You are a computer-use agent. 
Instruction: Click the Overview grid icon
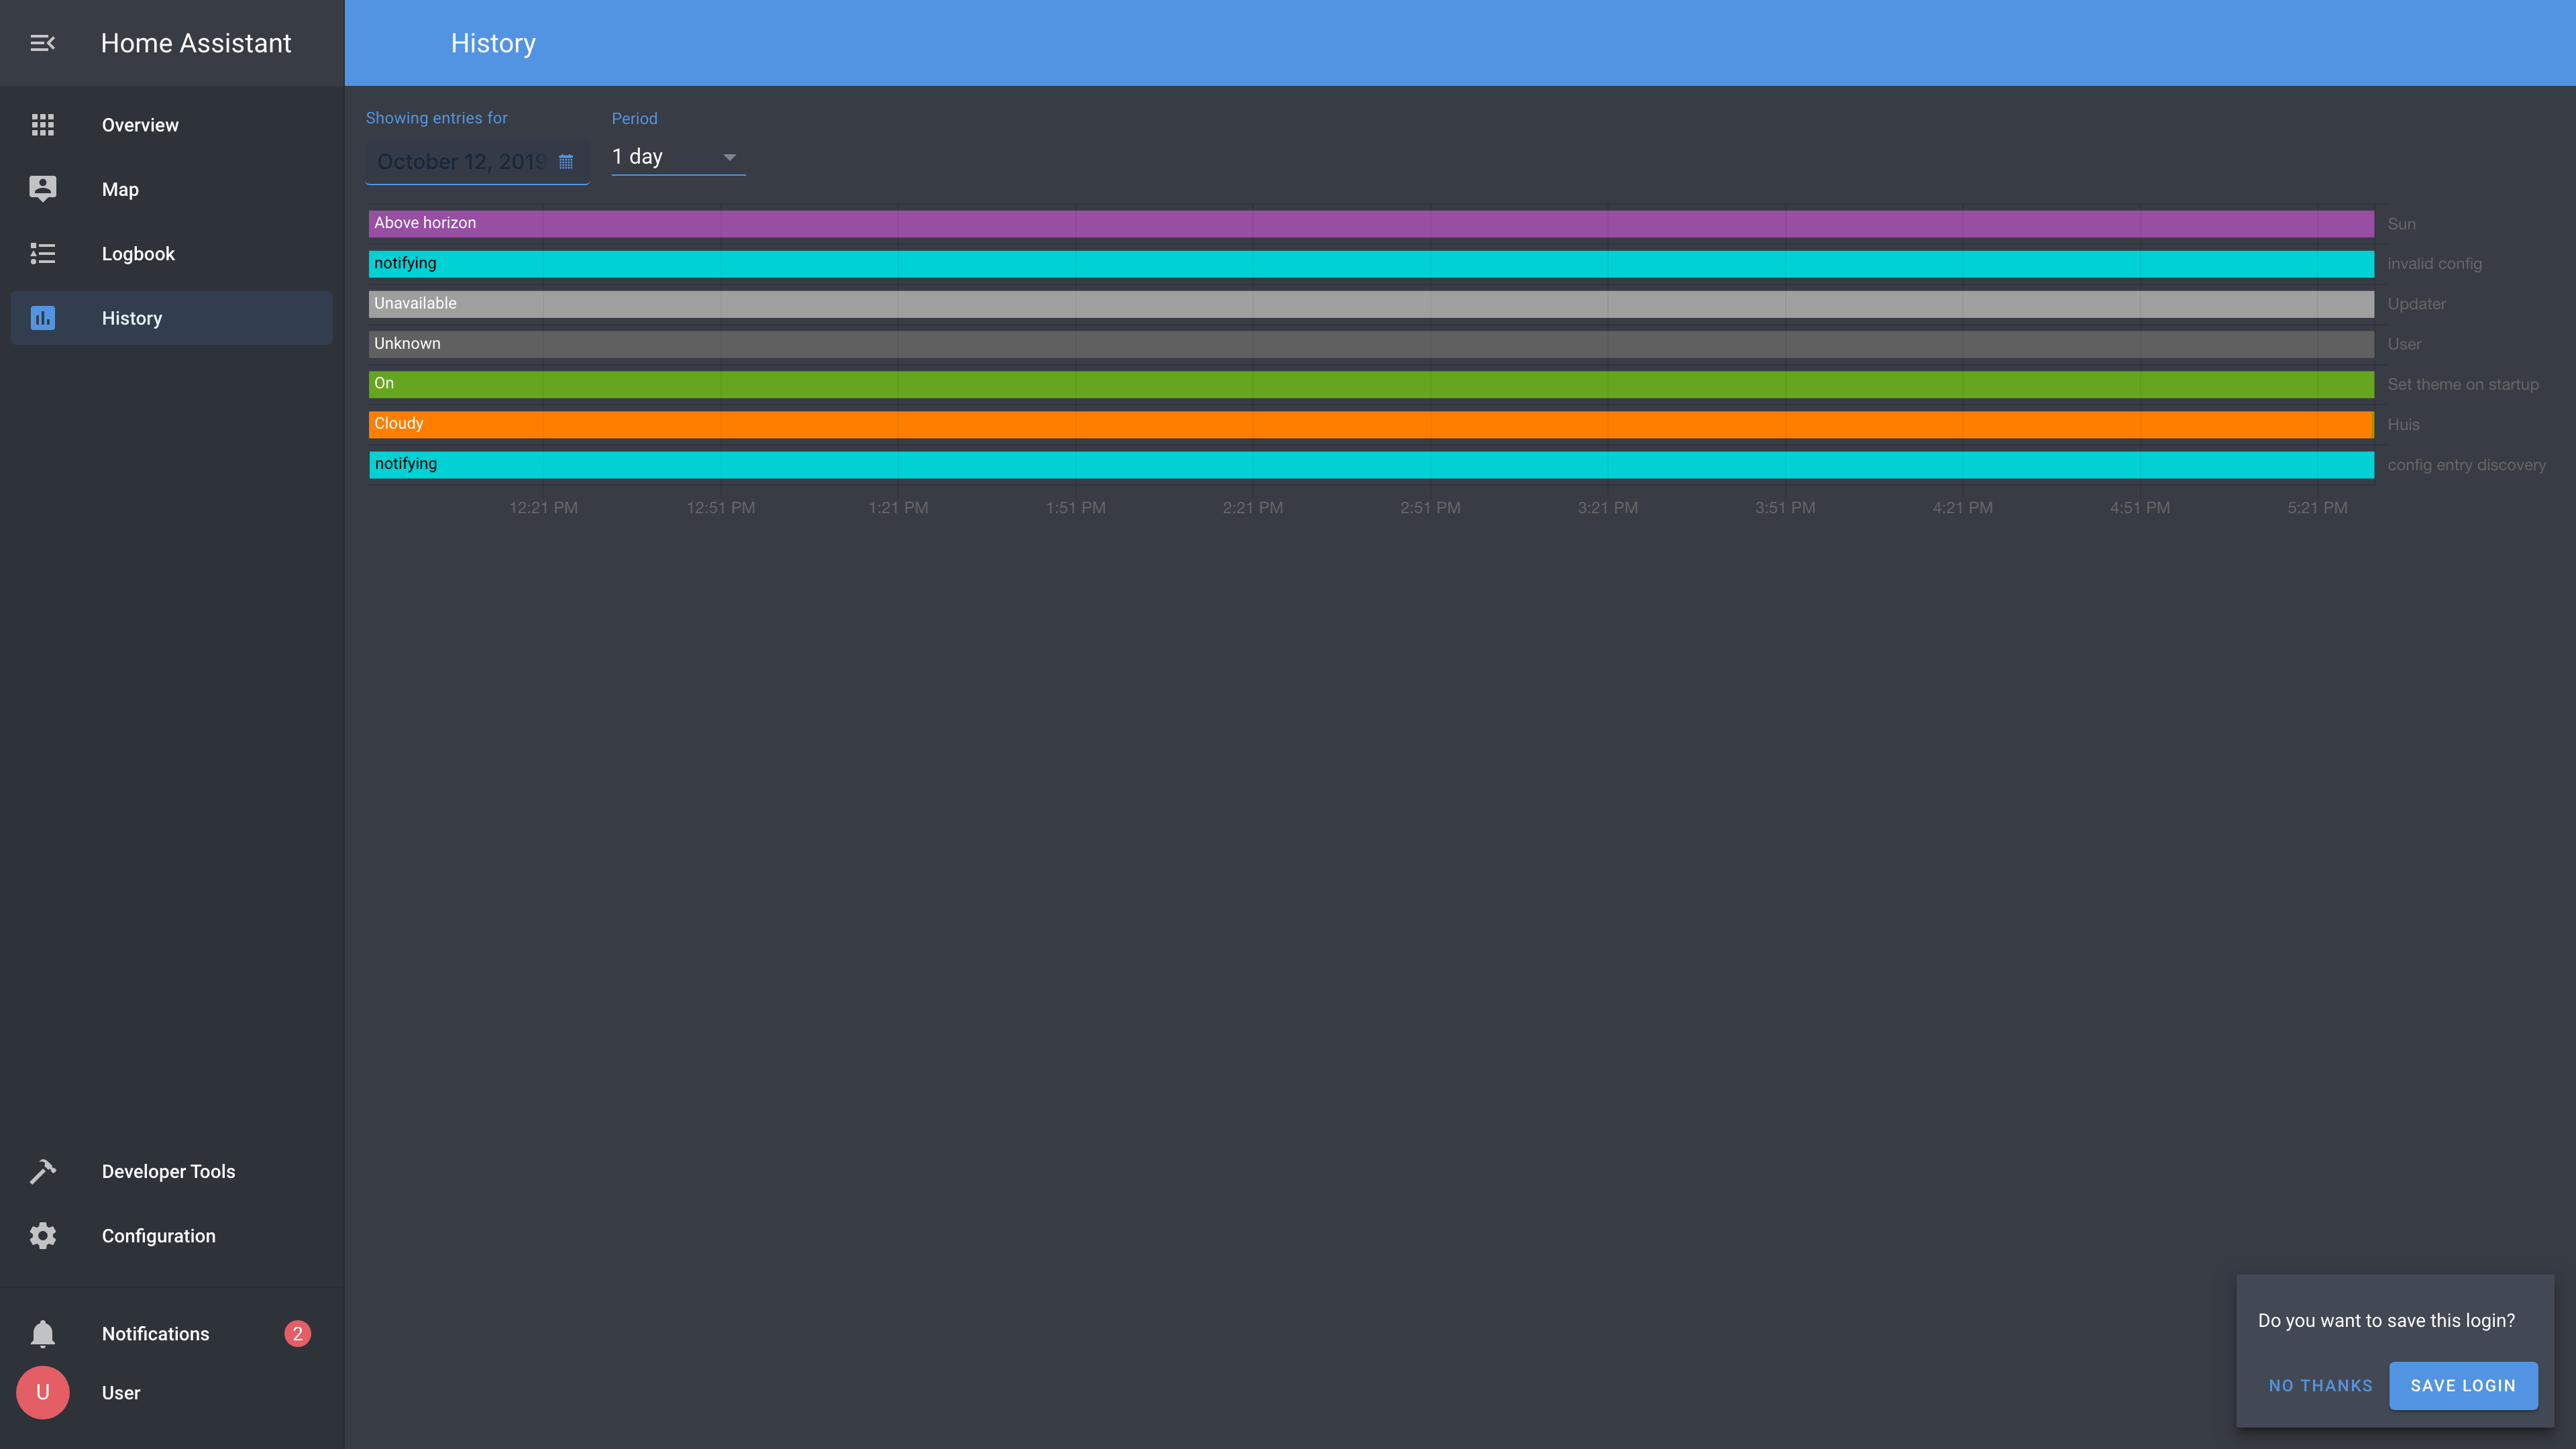(x=42, y=125)
